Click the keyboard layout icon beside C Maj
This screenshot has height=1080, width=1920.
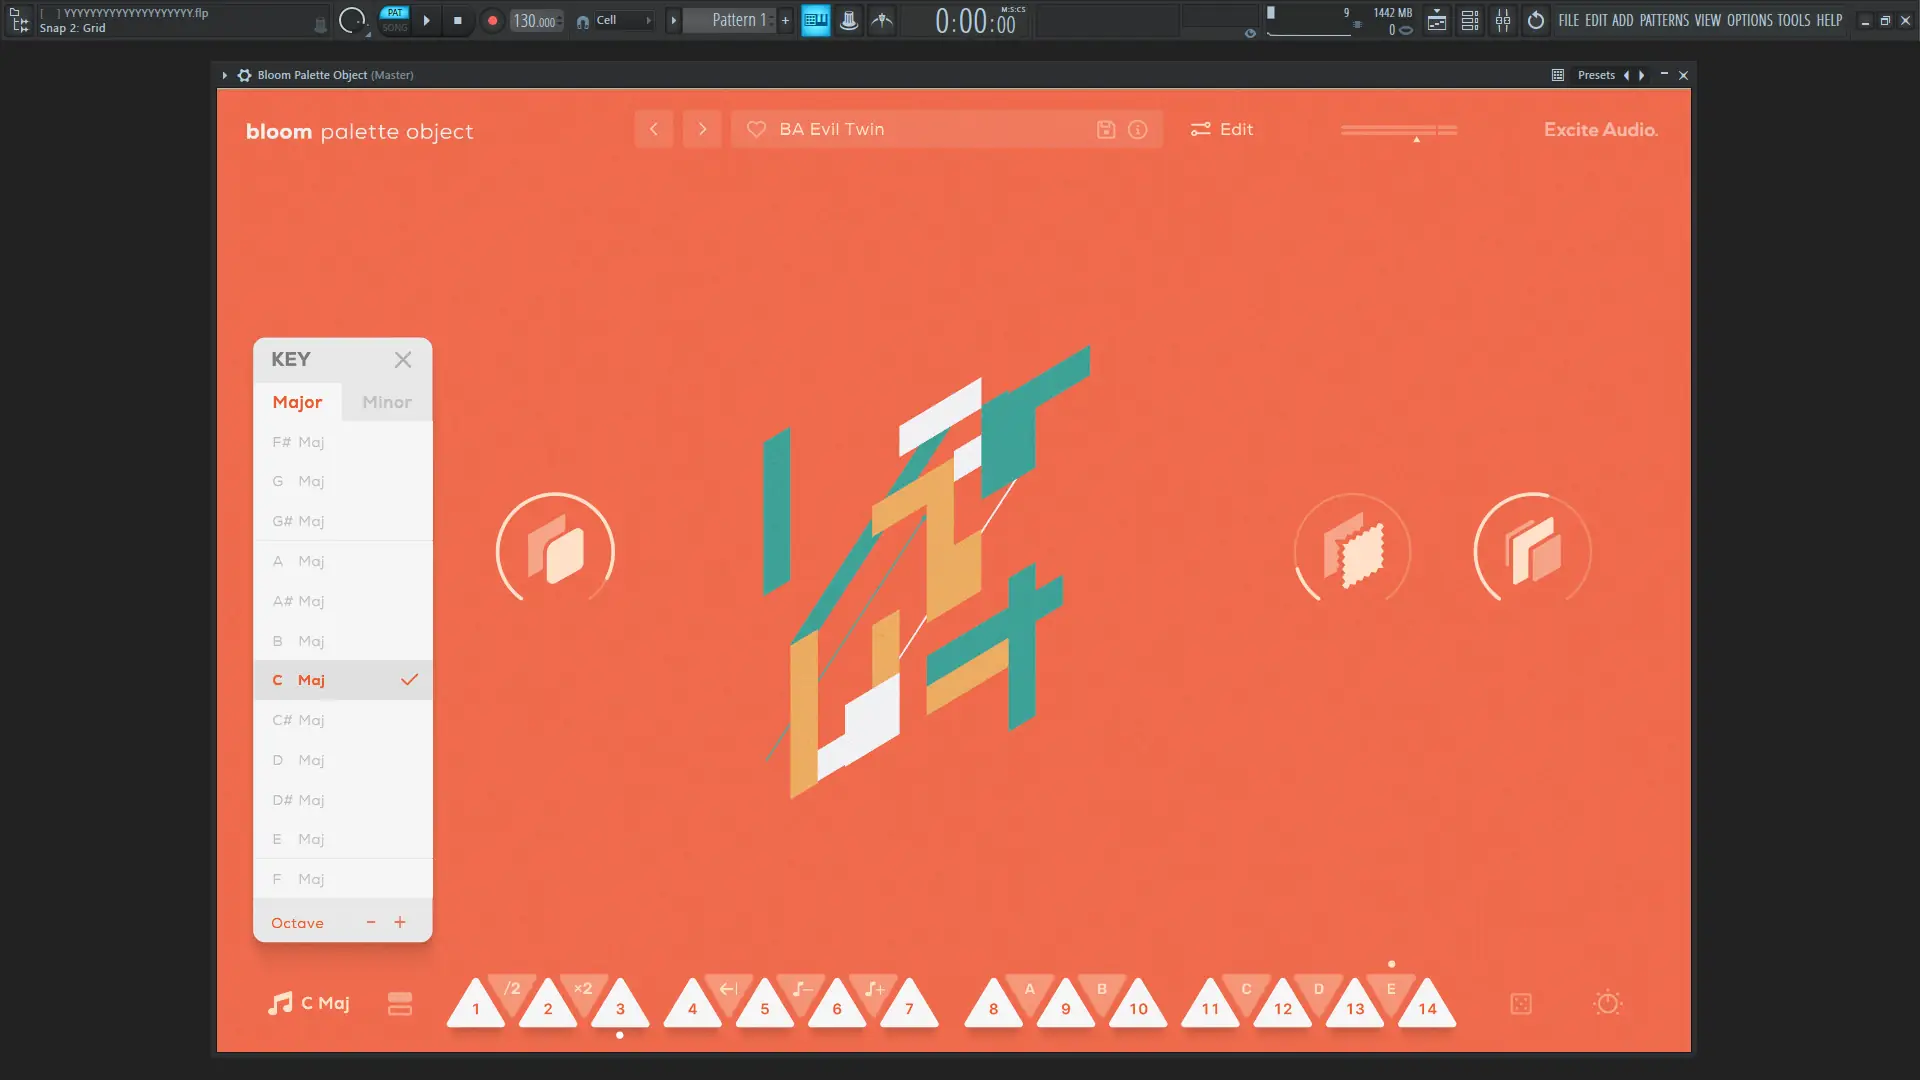coord(400,1004)
